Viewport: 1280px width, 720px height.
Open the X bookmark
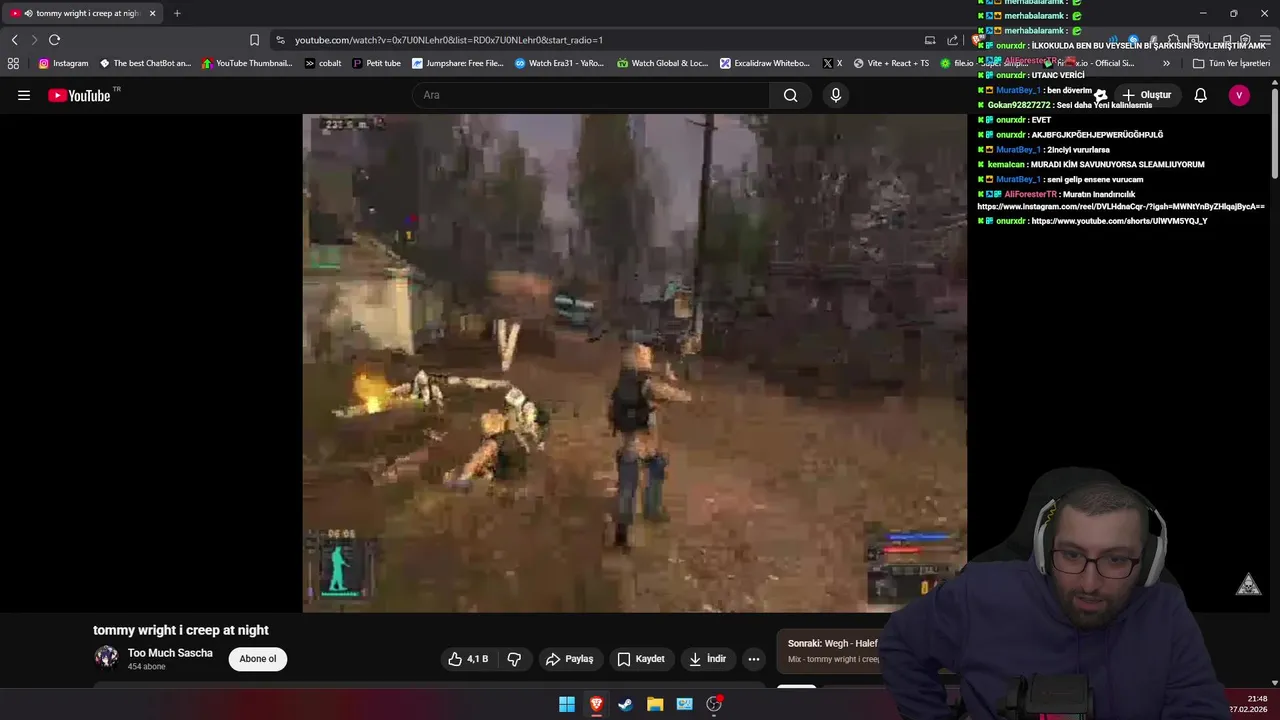(832, 63)
